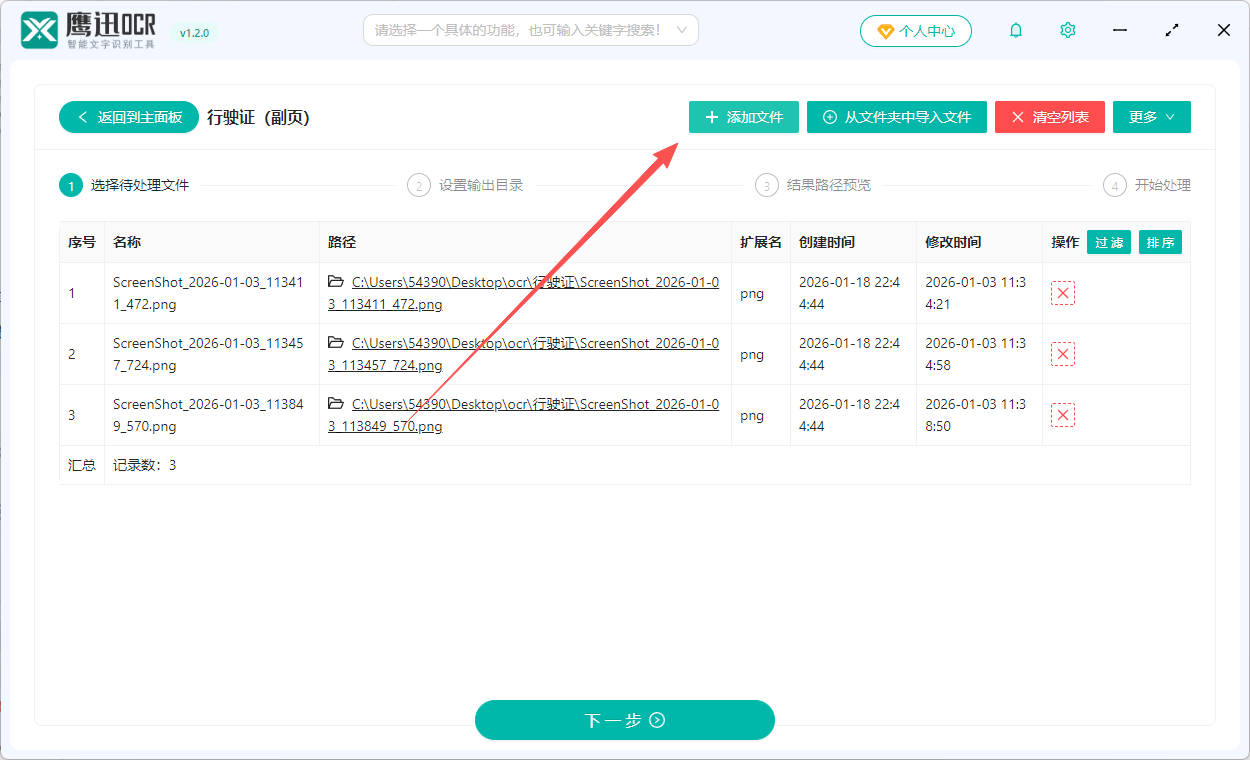1250x760 pixels.
Task: Open the notification bell icon
Action: [1015, 30]
